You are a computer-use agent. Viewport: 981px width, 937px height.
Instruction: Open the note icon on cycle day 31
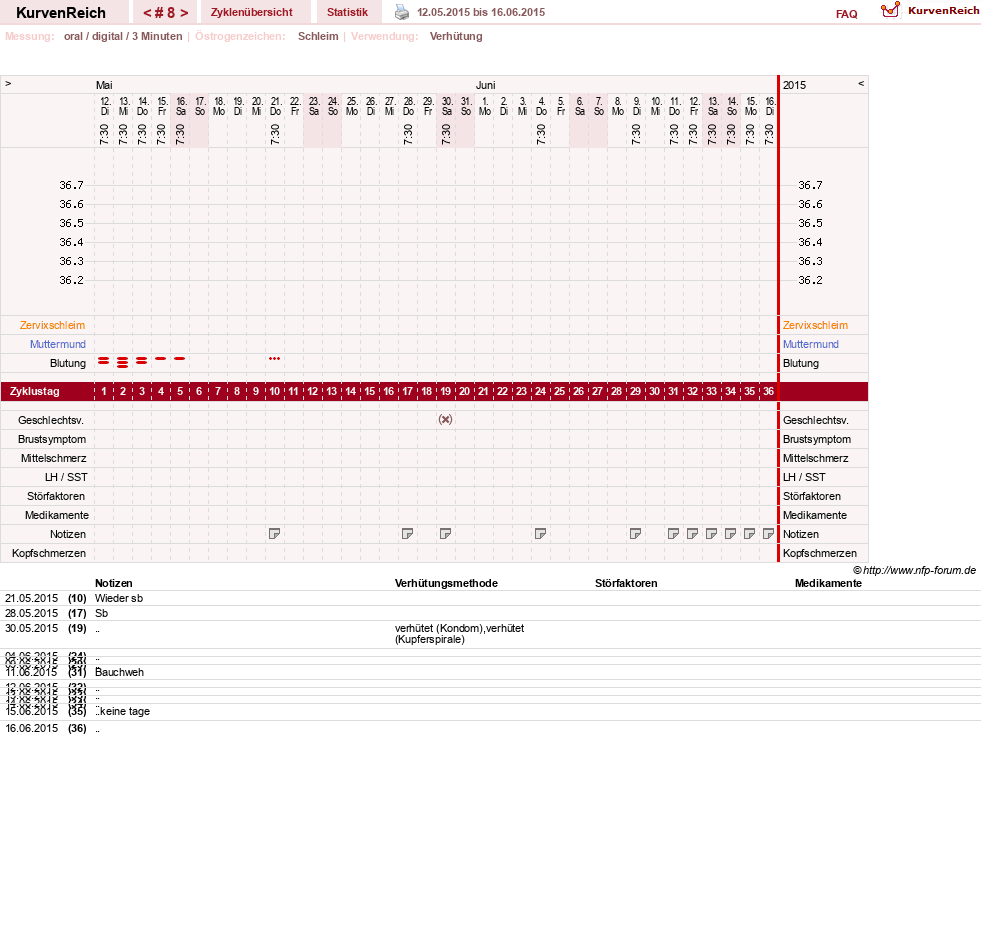point(674,534)
